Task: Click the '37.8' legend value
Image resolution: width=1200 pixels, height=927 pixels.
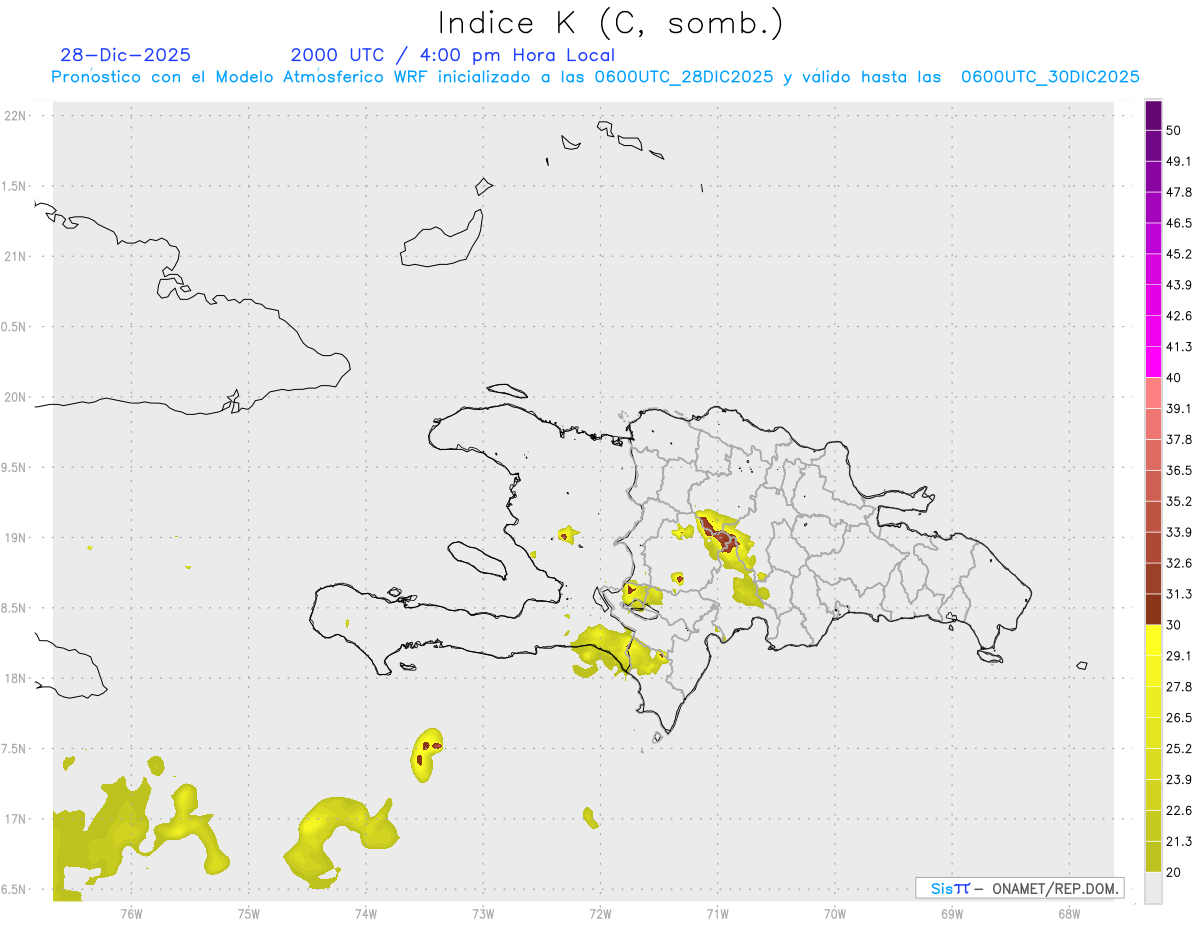Action: pyautogui.click(x=1178, y=439)
